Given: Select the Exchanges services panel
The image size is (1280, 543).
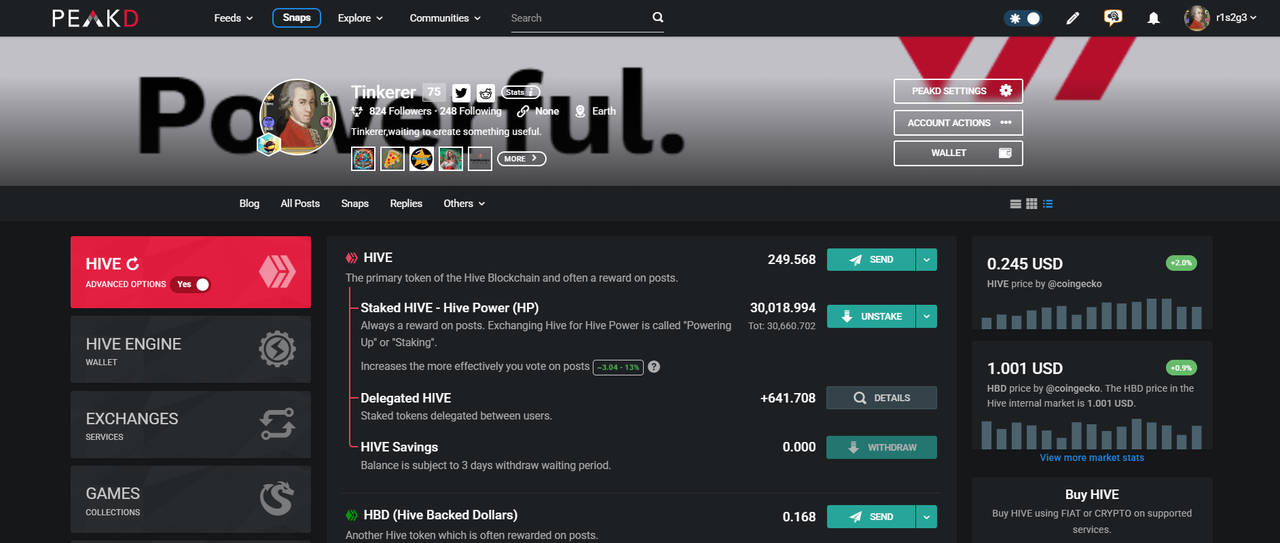Looking at the screenshot, I should [191, 424].
